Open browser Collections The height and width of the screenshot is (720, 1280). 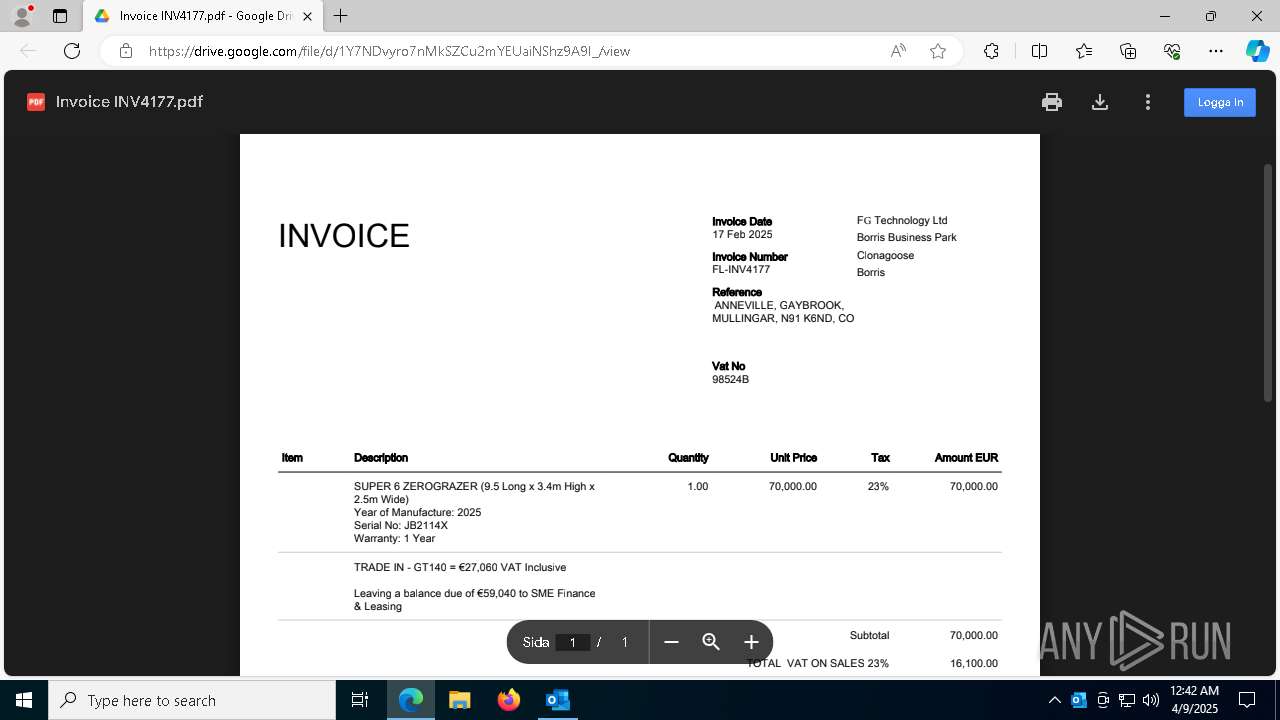[1128, 51]
